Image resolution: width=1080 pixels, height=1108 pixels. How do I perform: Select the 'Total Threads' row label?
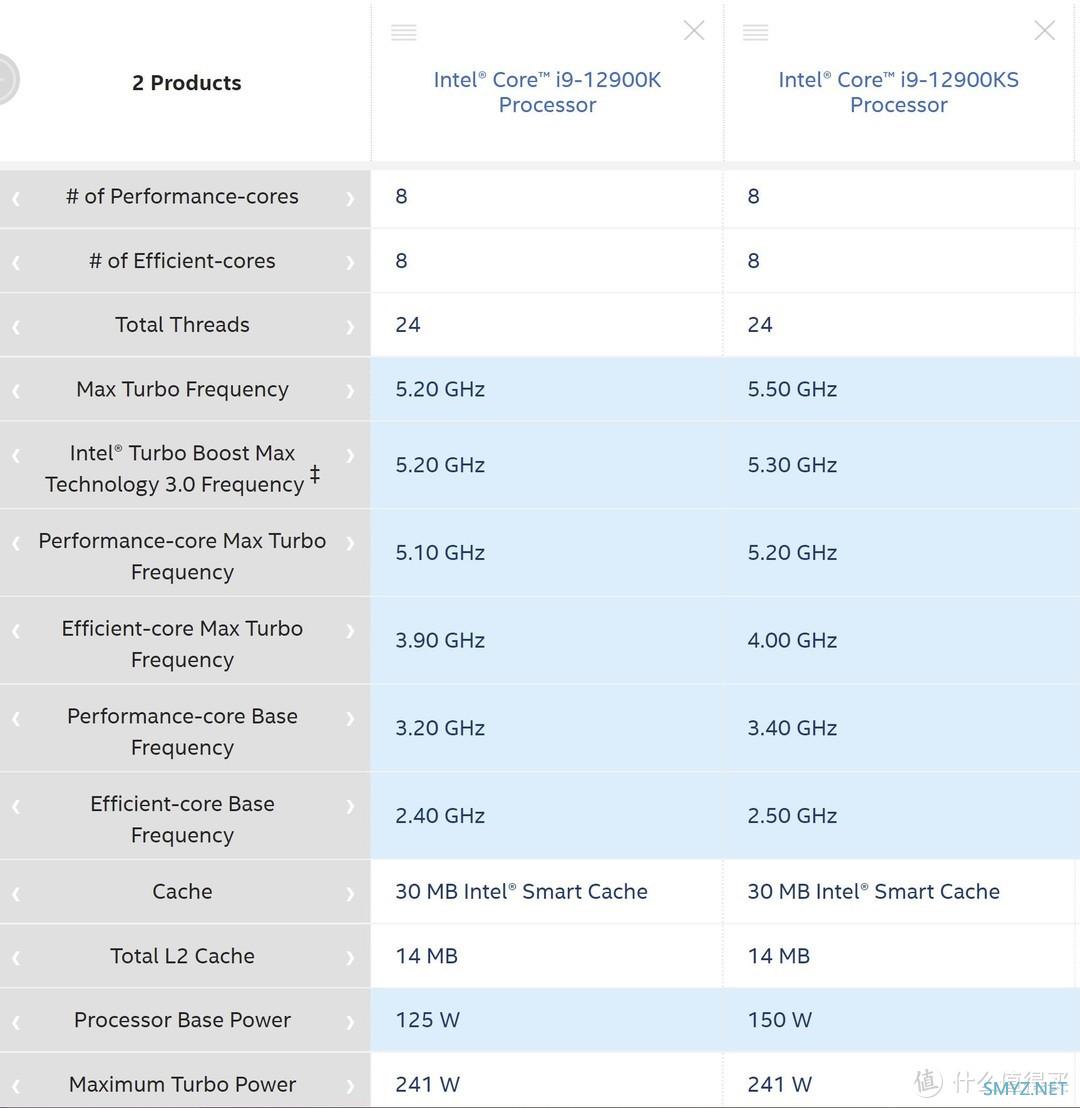(182, 325)
